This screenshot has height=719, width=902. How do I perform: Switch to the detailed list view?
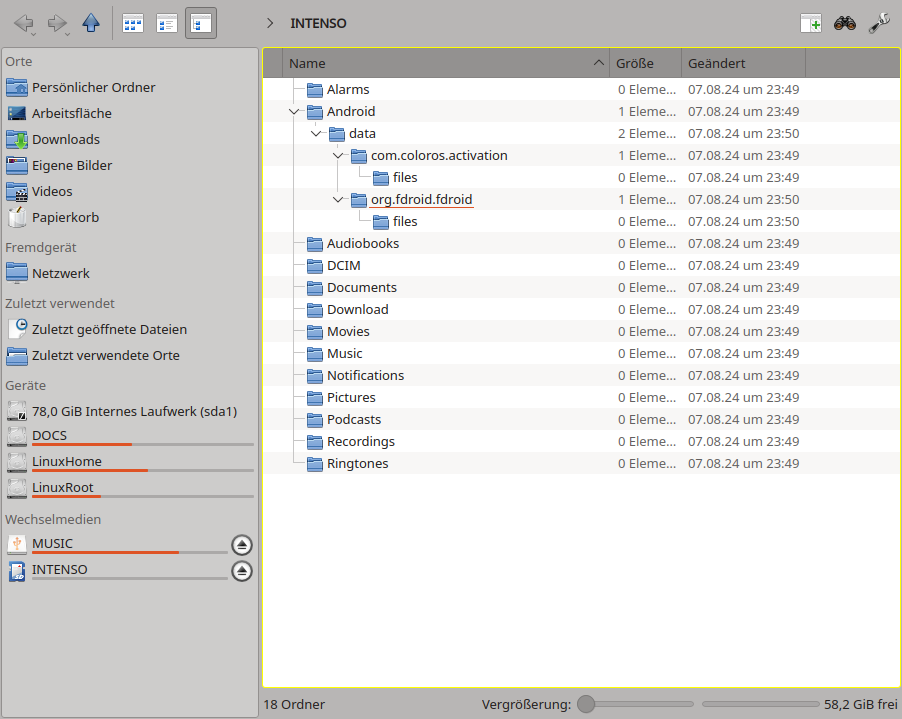[167, 23]
